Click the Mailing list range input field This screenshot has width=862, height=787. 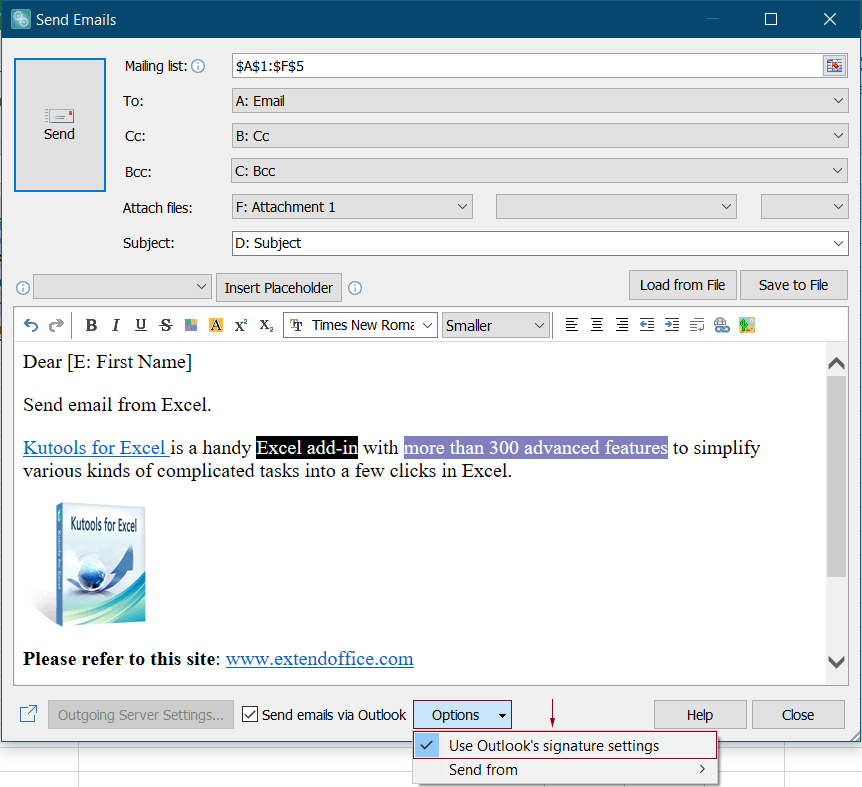[x=527, y=66]
